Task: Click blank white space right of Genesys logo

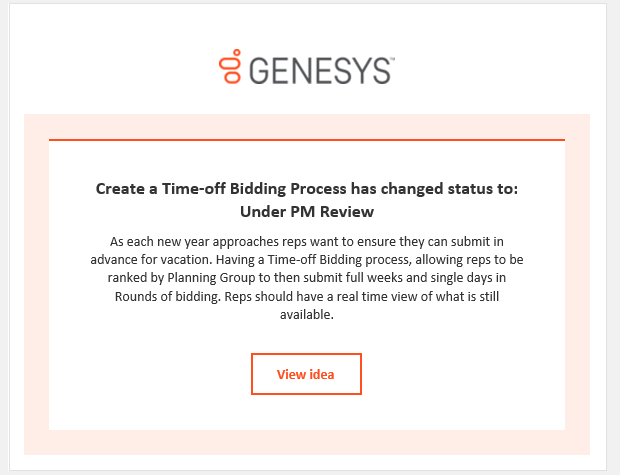Action: point(500,66)
